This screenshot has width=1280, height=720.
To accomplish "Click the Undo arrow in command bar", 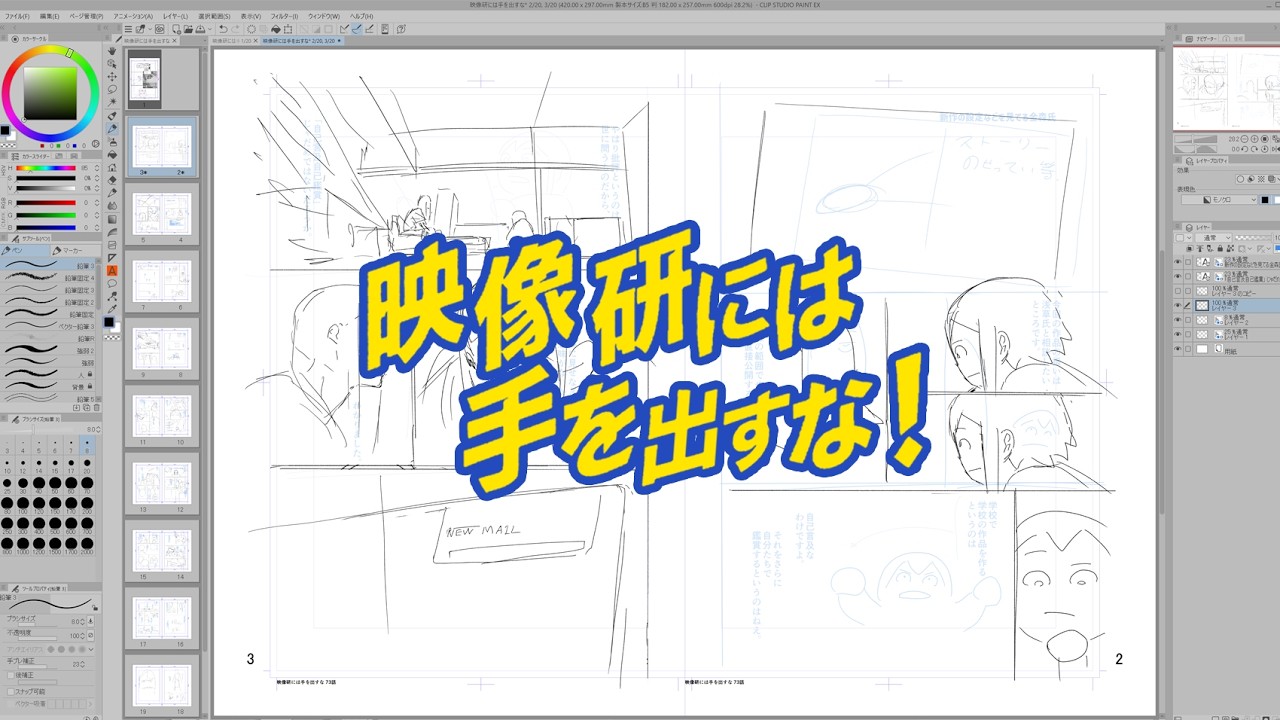I will pos(223,28).
